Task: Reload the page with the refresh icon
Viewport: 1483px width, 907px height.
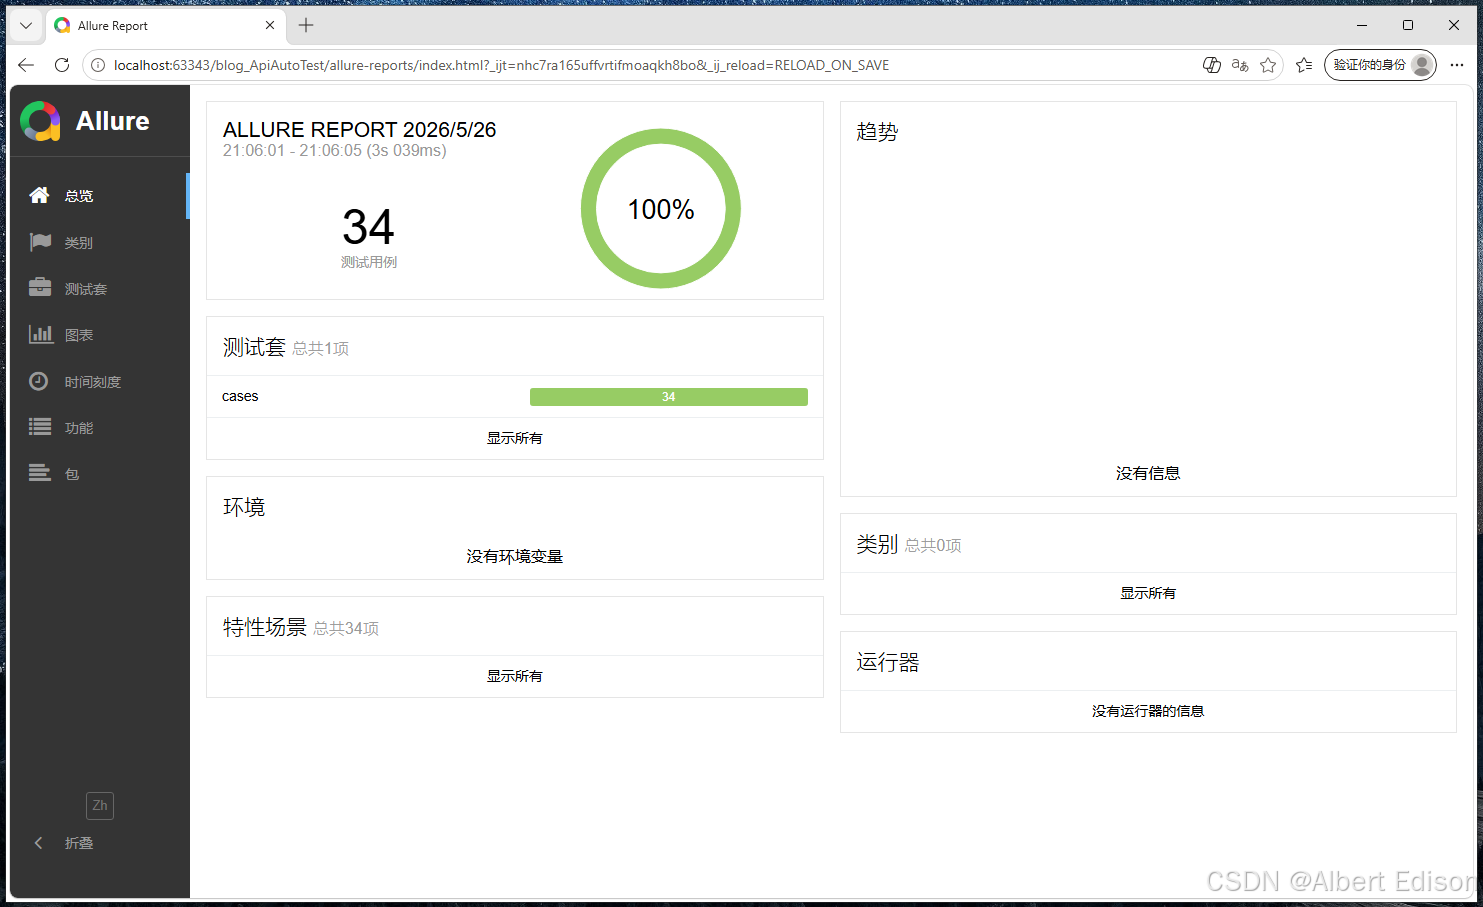Action: 62,65
